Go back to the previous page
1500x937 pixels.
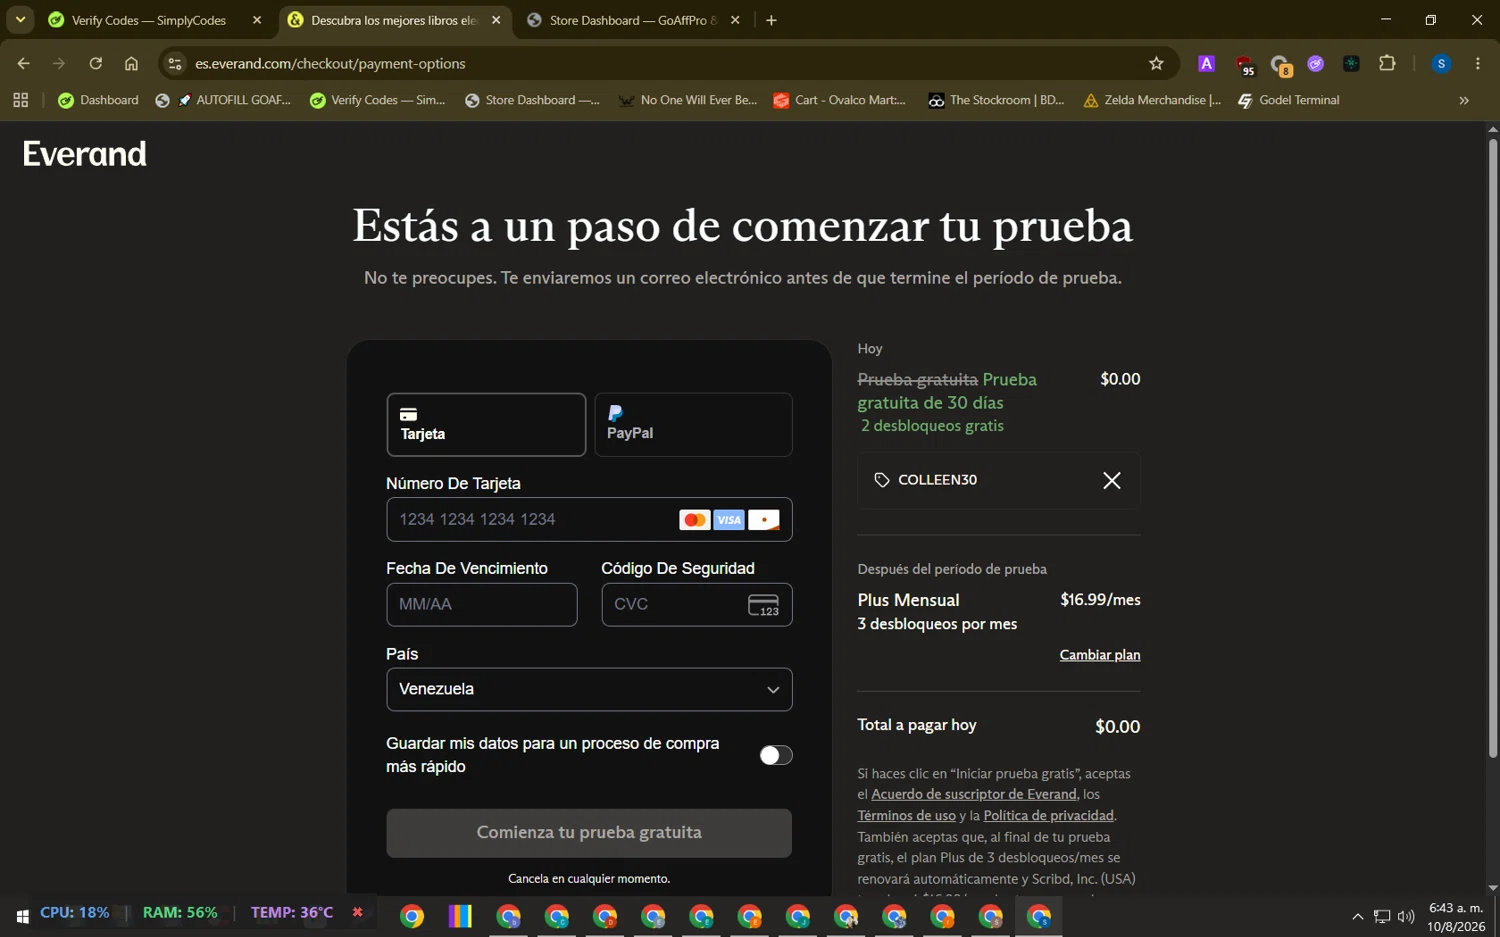(23, 63)
